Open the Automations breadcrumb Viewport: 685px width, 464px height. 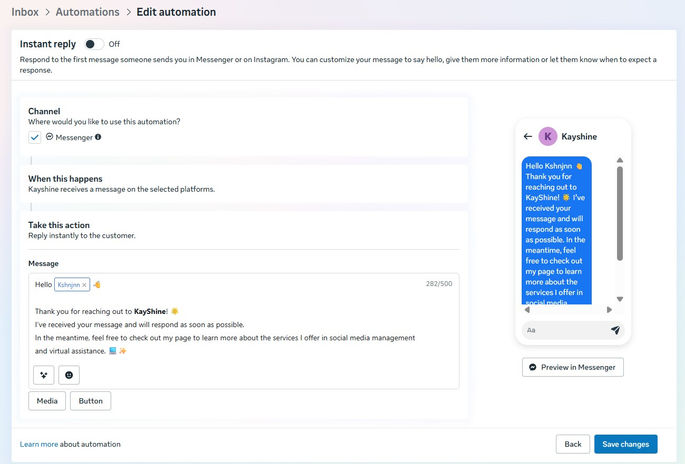(x=86, y=12)
